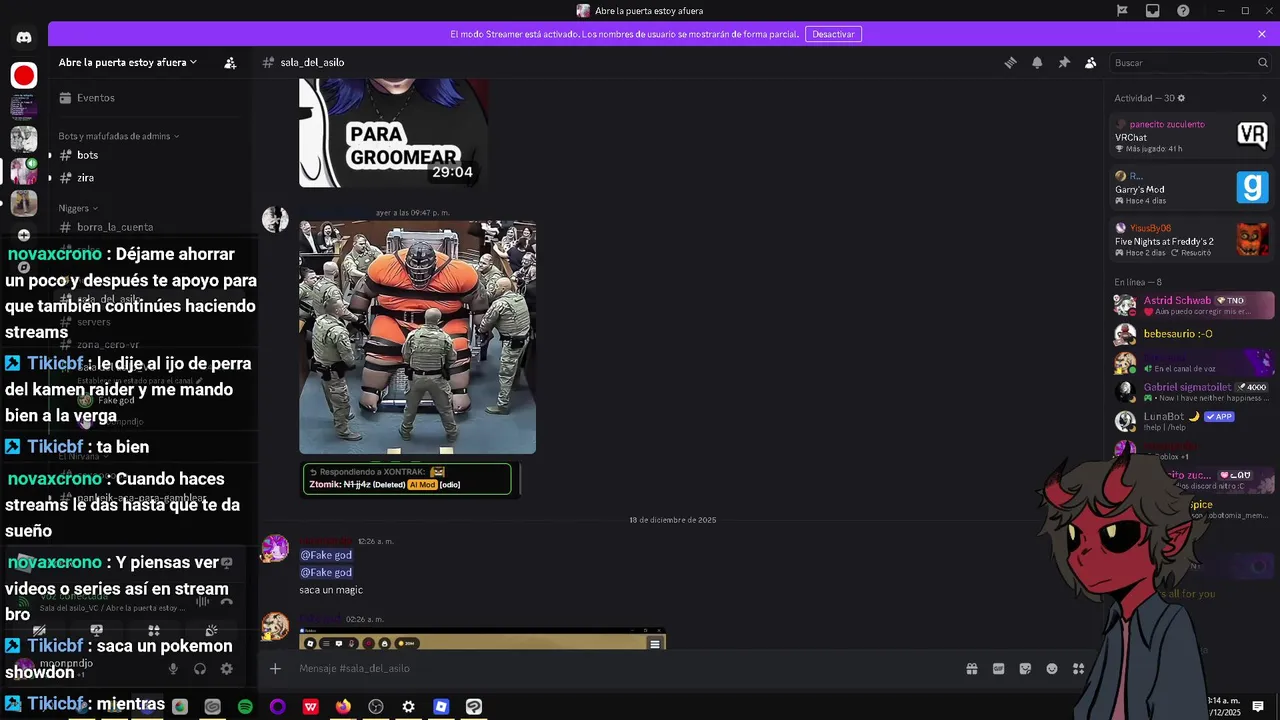
Task: Open the orange prisoner image attachment
Action: 417,337
